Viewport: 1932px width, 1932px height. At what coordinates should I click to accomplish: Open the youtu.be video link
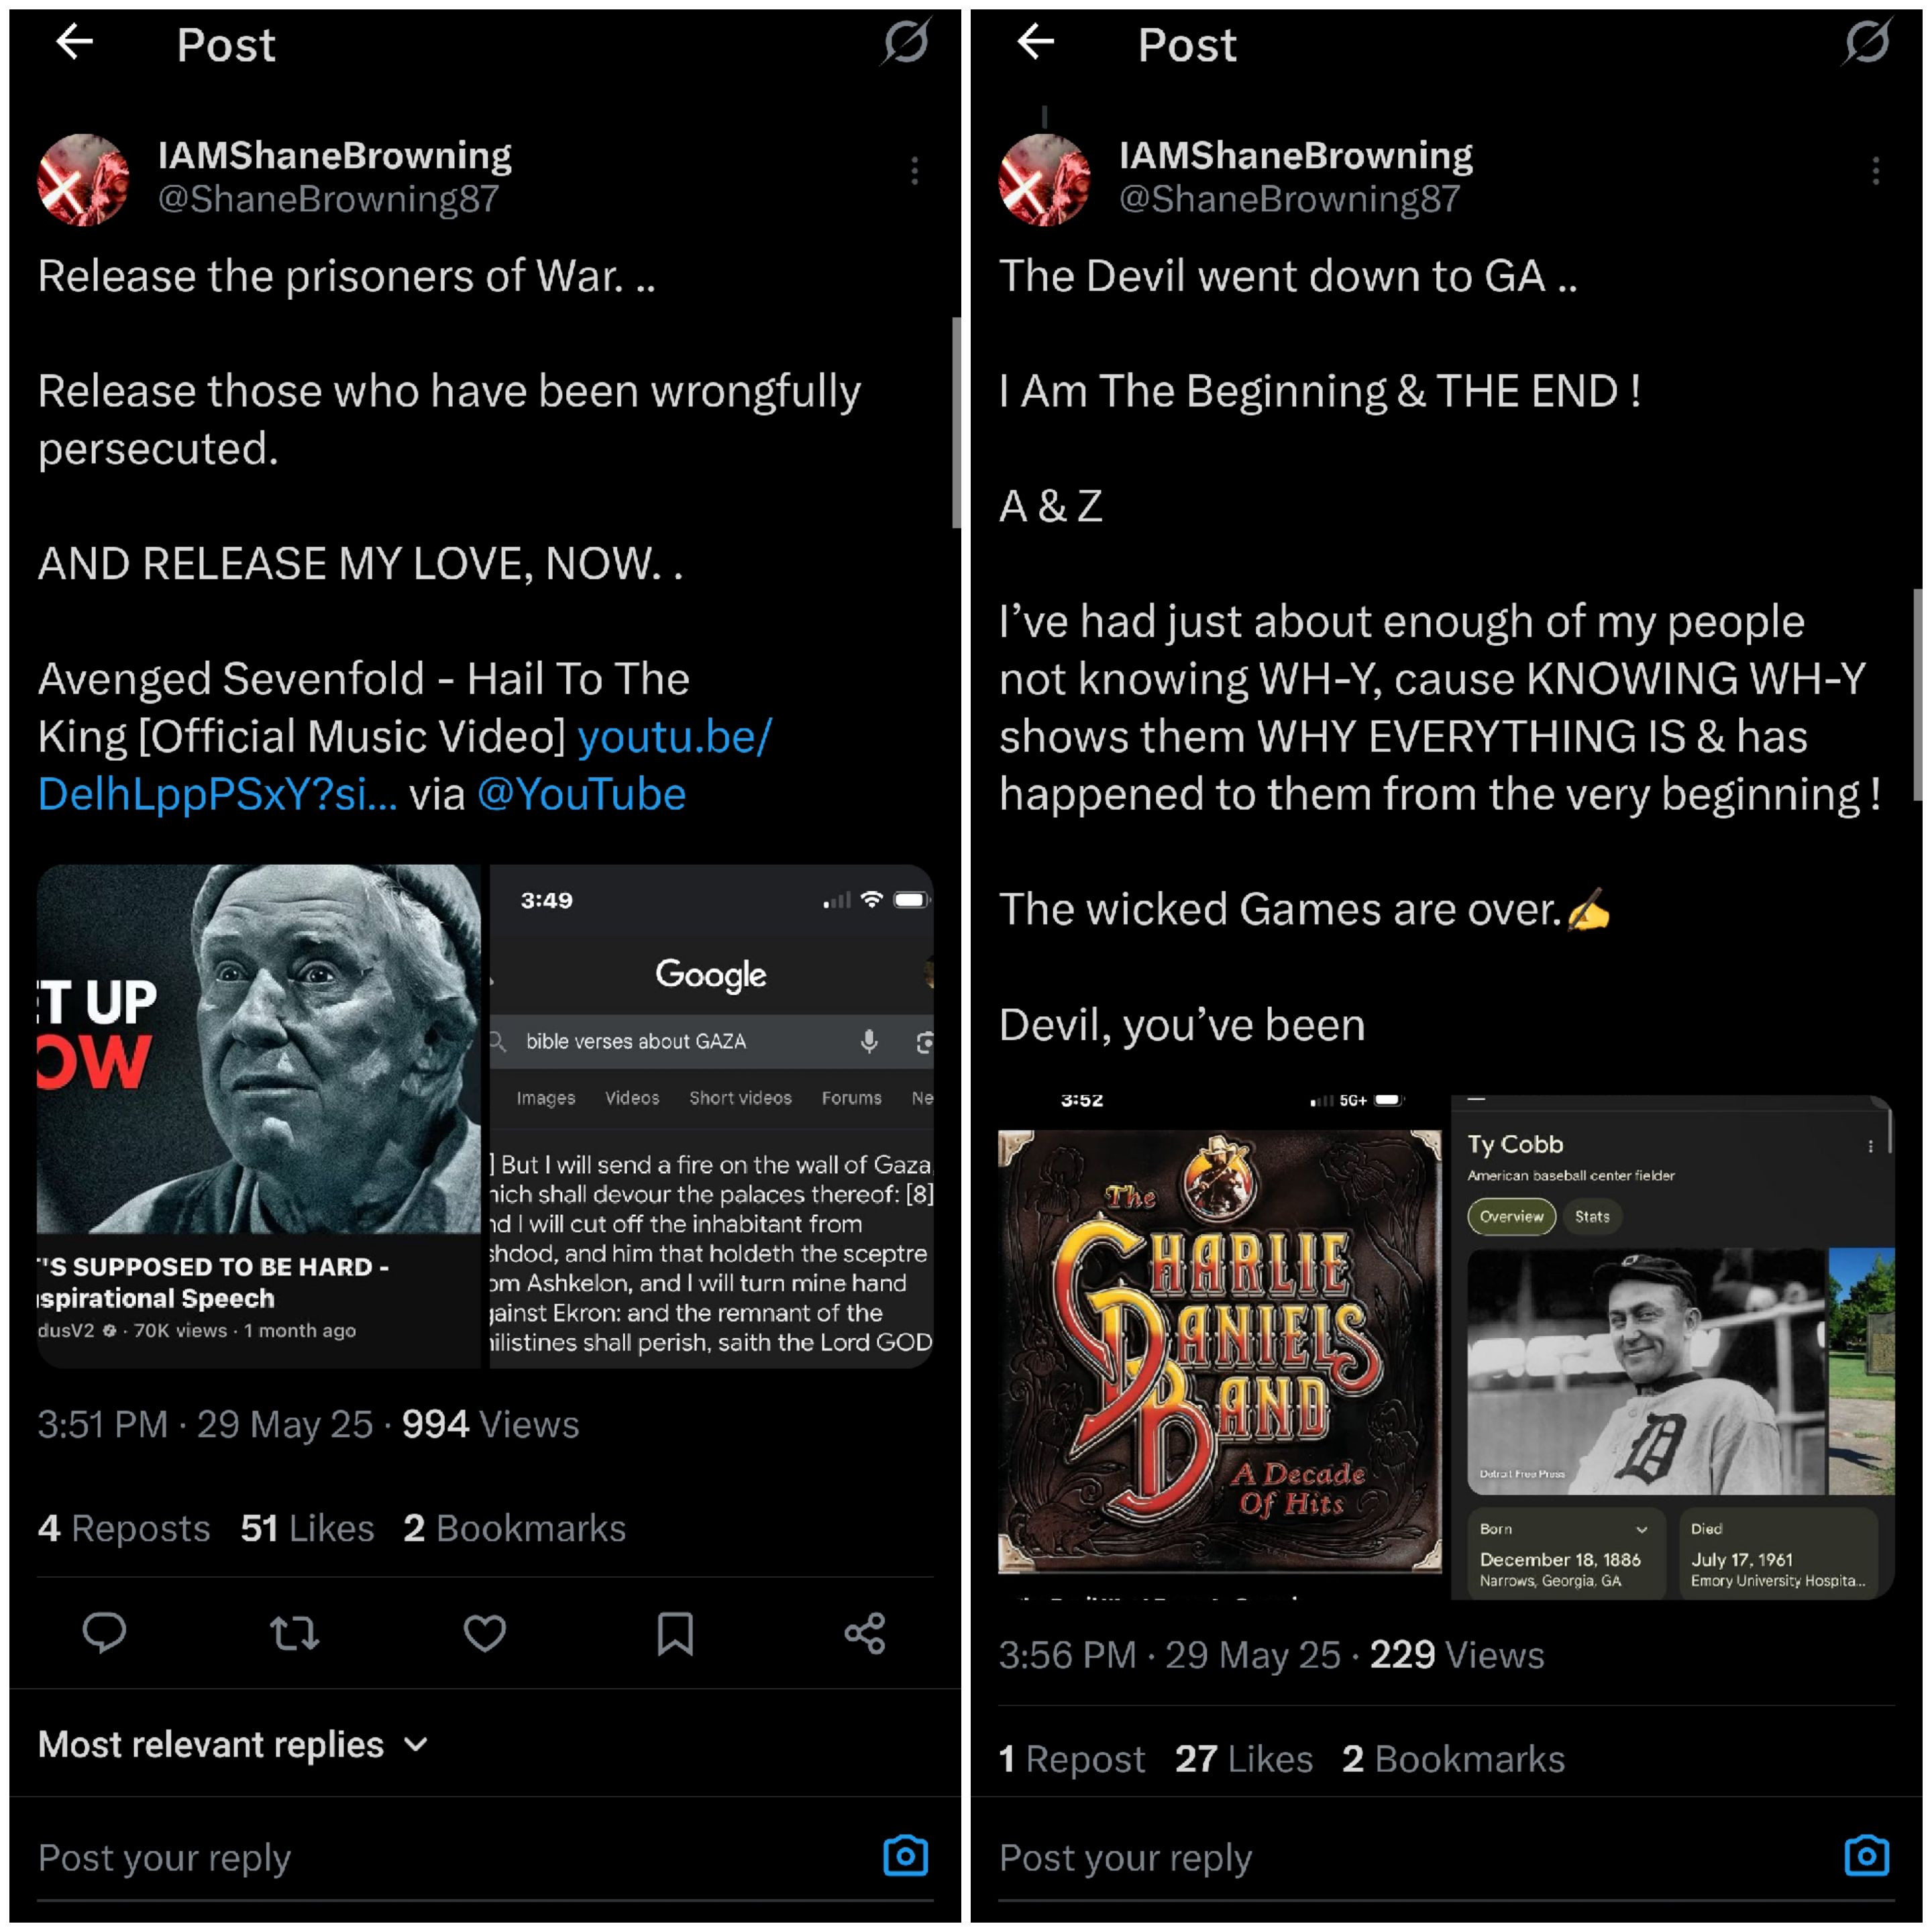tap(405, 765)
